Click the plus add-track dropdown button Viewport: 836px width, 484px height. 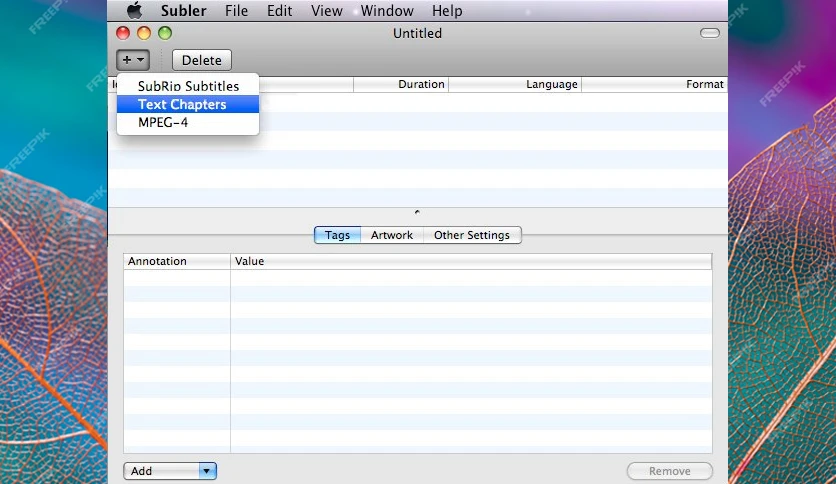point(133,60)
